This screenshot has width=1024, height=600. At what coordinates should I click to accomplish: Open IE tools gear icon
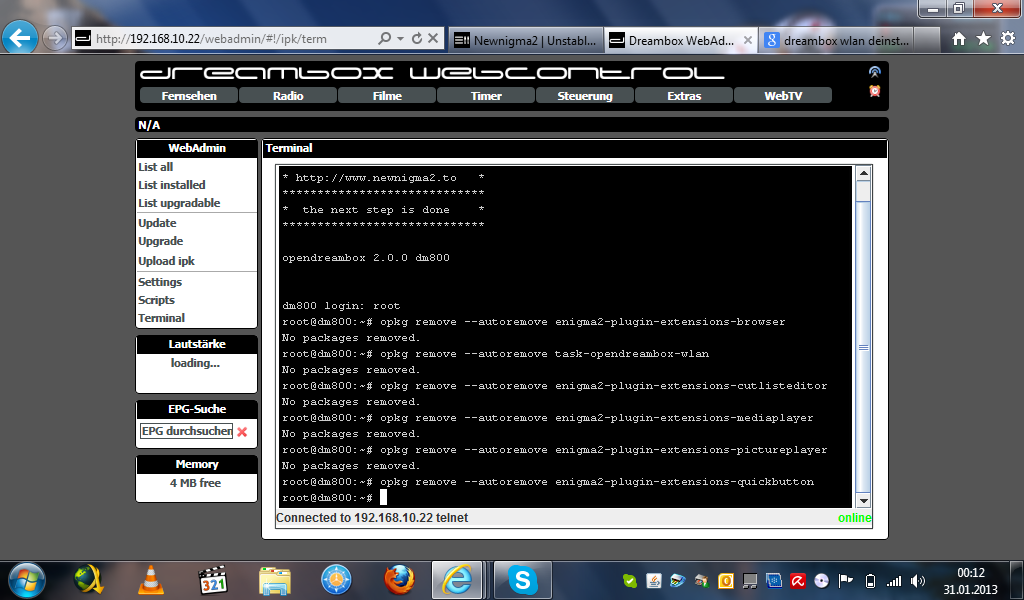point(1006,38)
